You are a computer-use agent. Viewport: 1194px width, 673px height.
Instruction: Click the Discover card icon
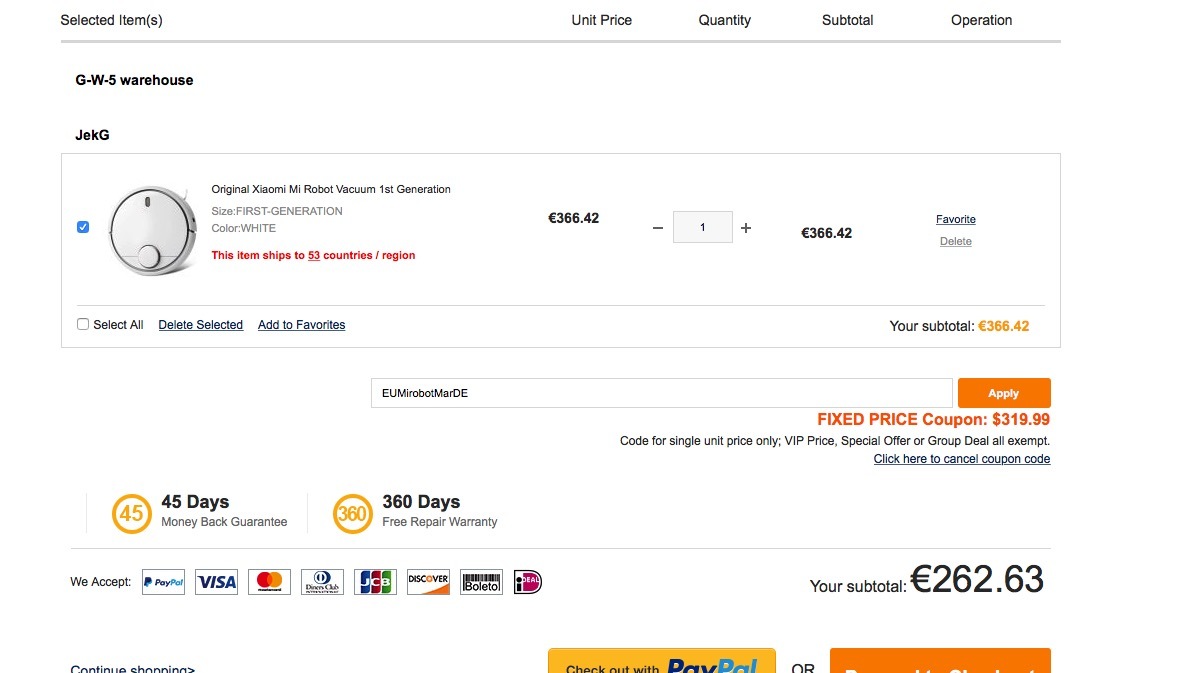(x=428, y=582)
